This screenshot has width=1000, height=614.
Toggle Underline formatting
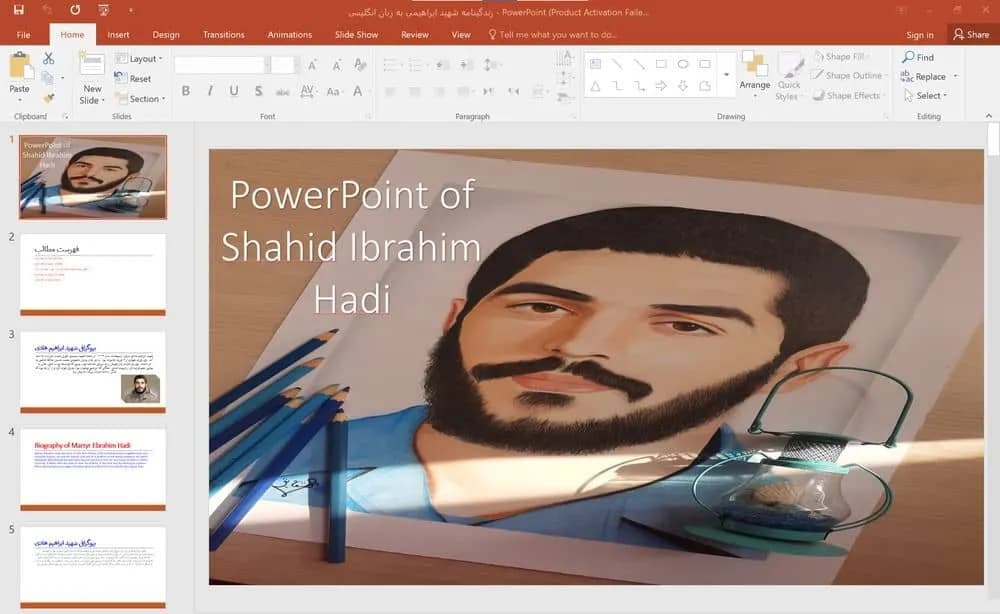234,91
